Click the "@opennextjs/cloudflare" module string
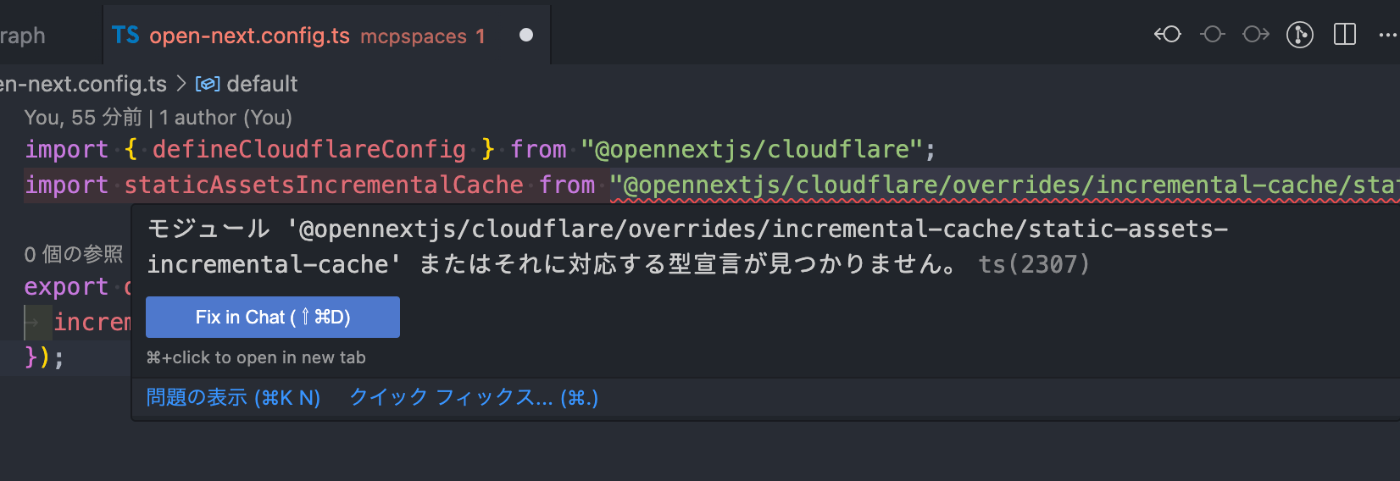1400x481 pixels. pyautogui.click(x=752, y=150)
